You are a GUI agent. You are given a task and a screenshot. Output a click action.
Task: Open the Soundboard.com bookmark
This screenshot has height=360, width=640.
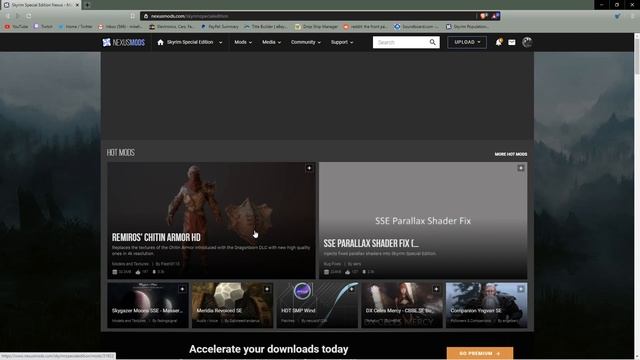click(416, 27)
